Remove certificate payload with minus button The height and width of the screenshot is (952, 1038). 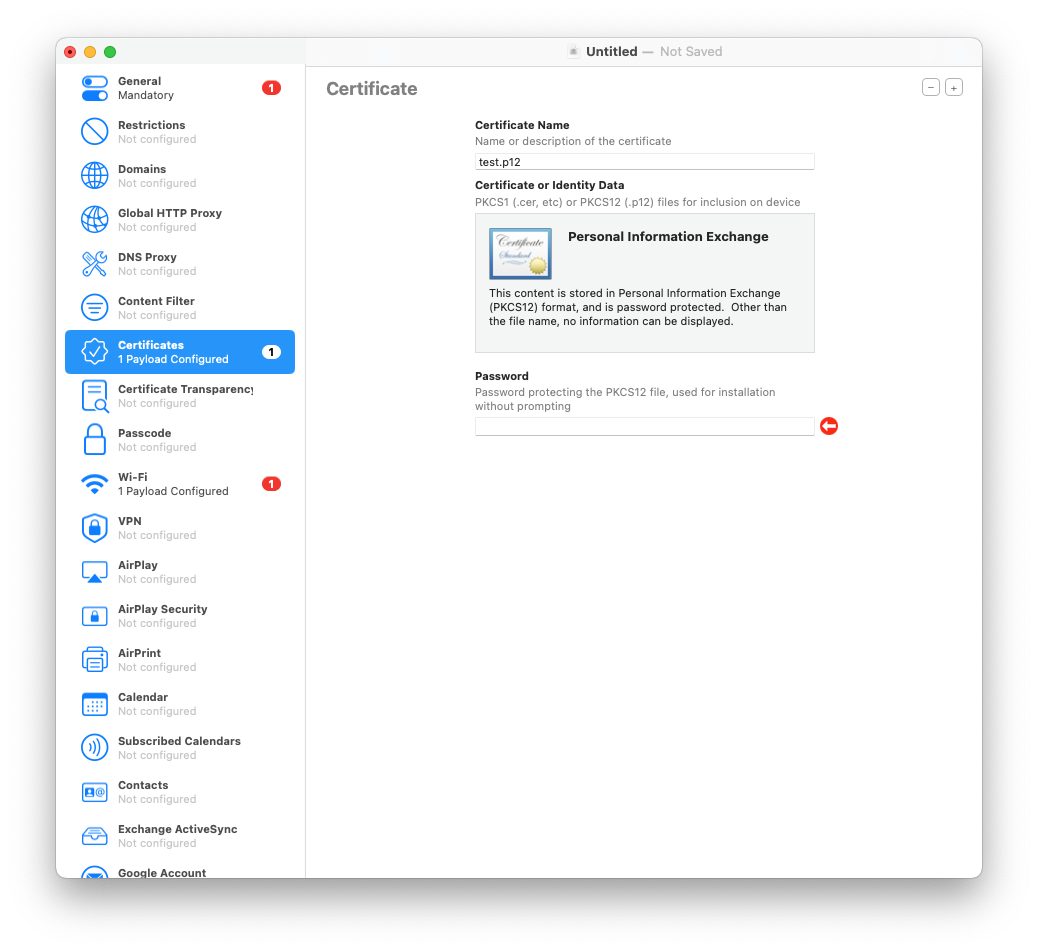931,87
